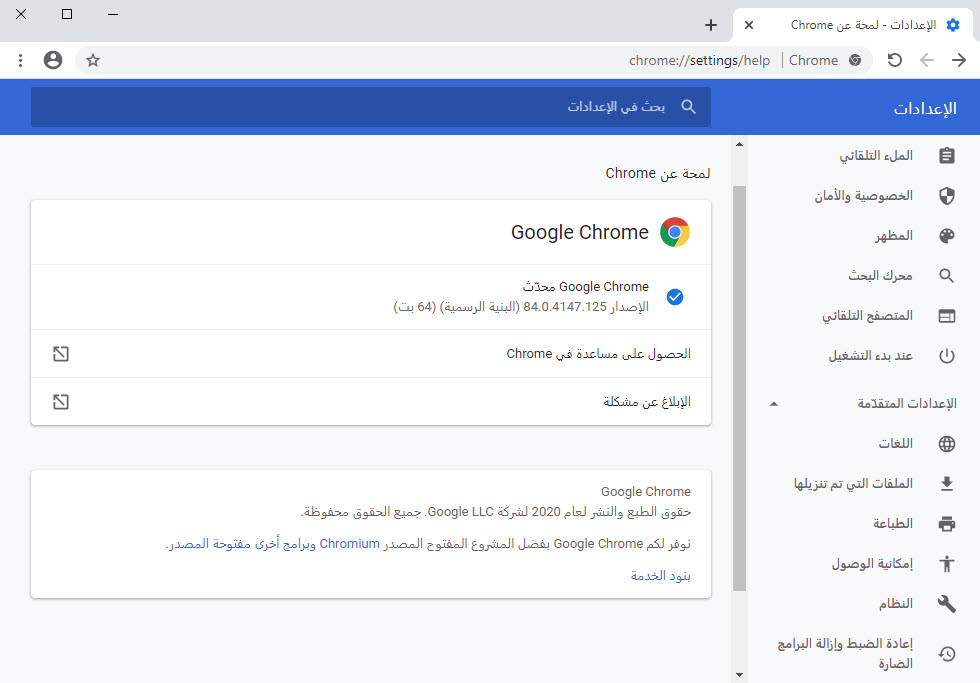980x683 pixels.
Task: Click the sidebar scrollbar thumb
Action: [739, 388]
